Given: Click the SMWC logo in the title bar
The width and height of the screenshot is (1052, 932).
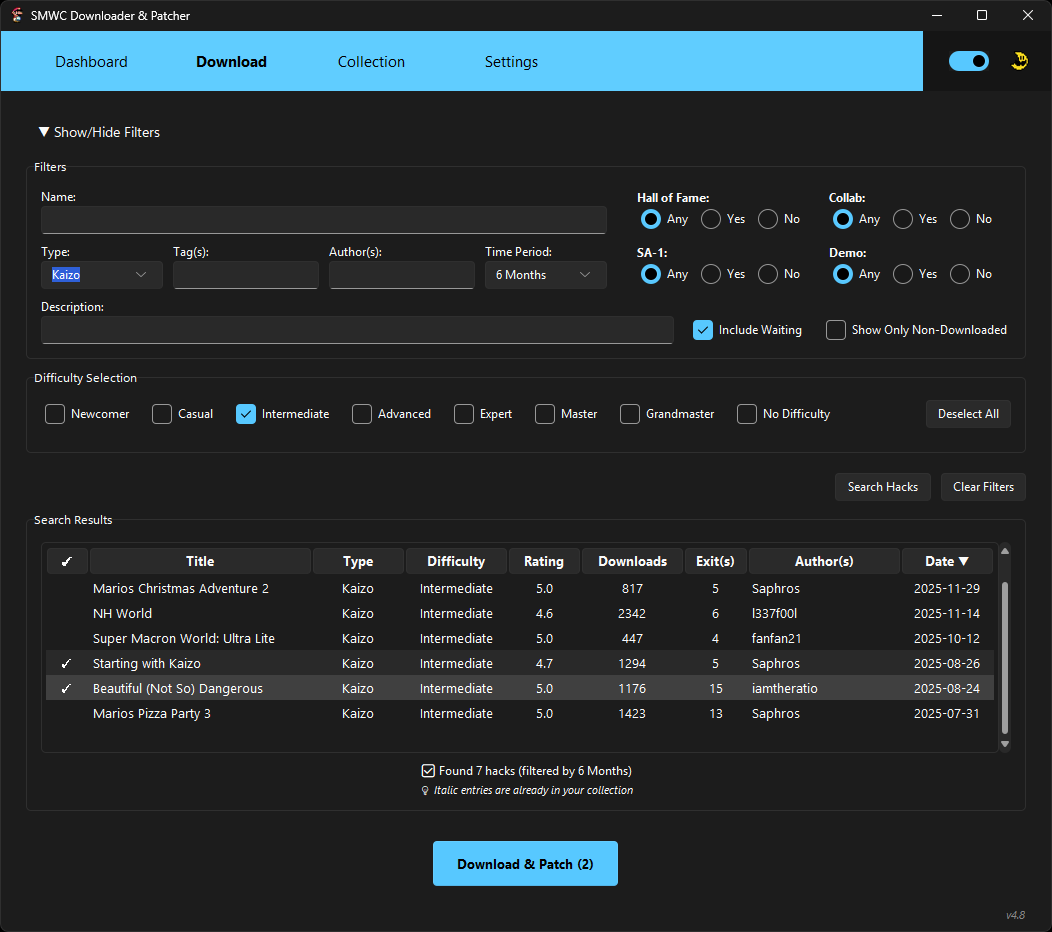Looking at the screenshot, I should (x=14, y=15).
